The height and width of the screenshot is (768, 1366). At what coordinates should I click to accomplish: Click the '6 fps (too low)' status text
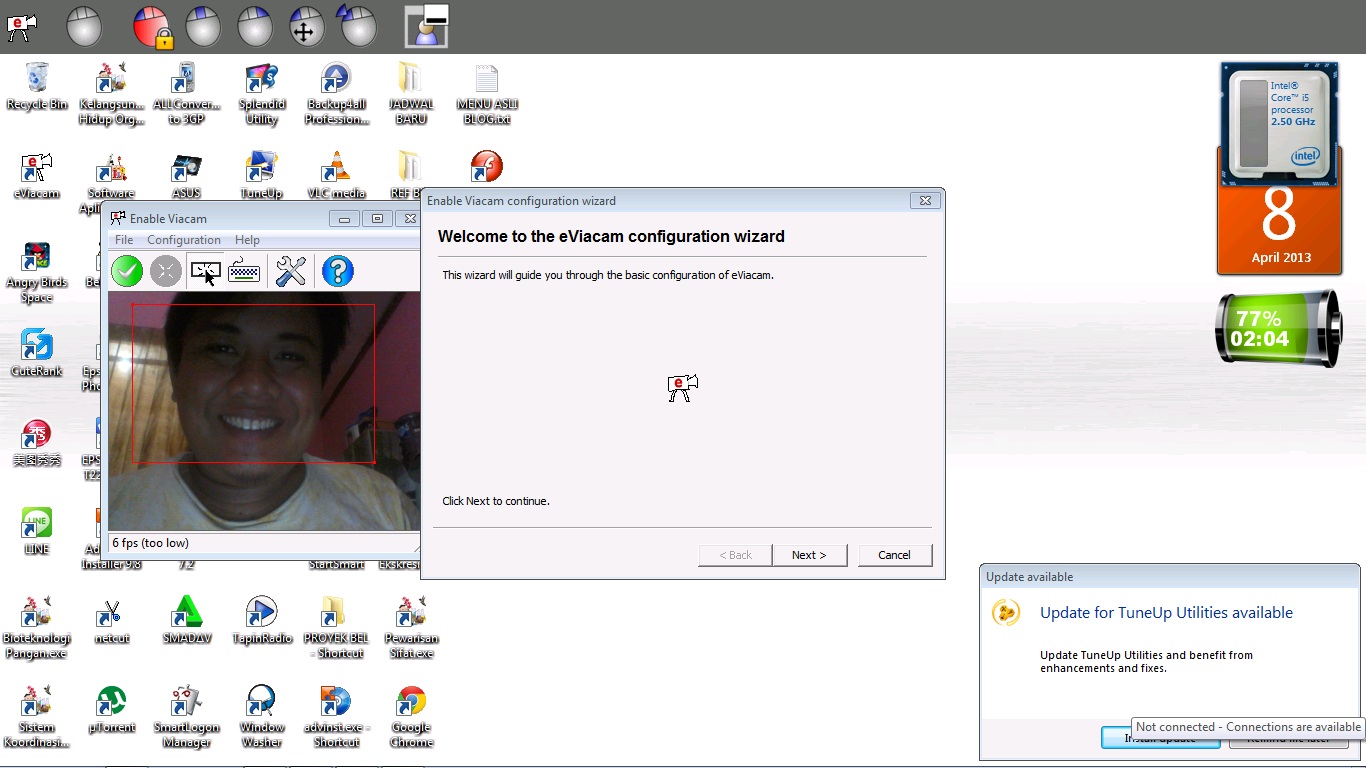[150, 543]
